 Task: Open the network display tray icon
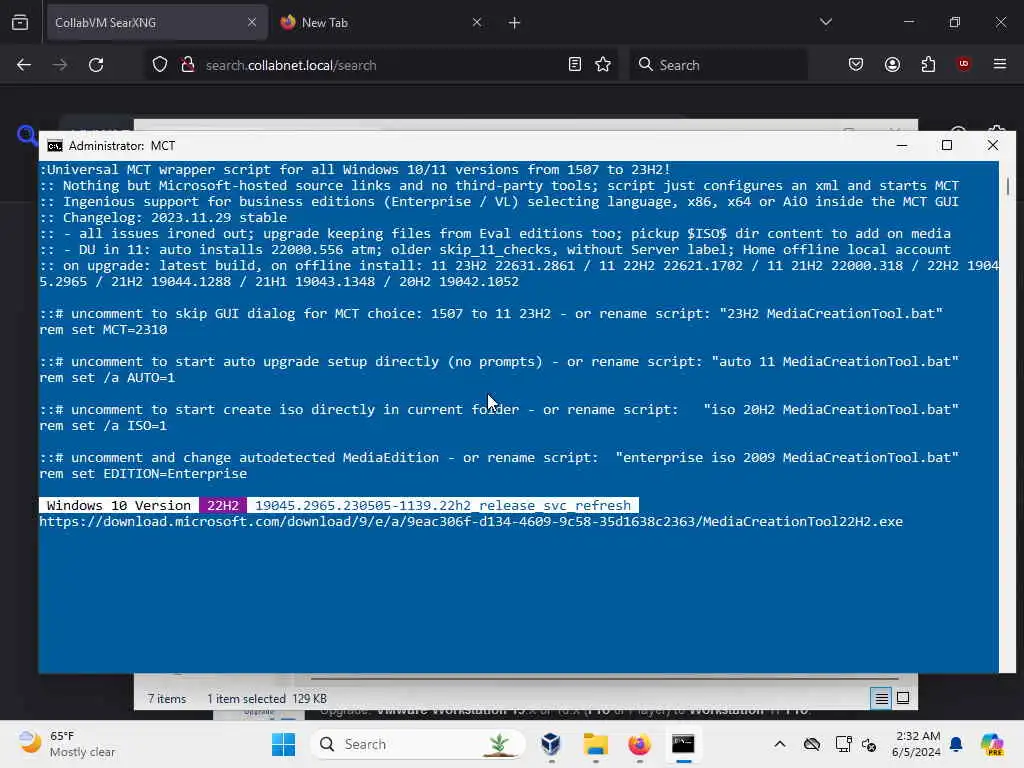coord(843,744)
